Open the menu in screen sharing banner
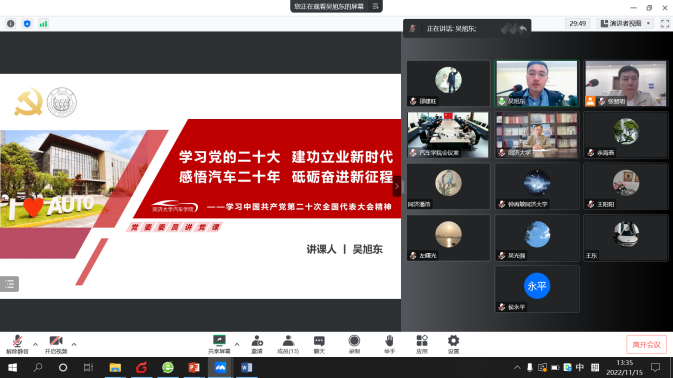The width and height of the screenshot is (673, 378). (x=376, y=6)
